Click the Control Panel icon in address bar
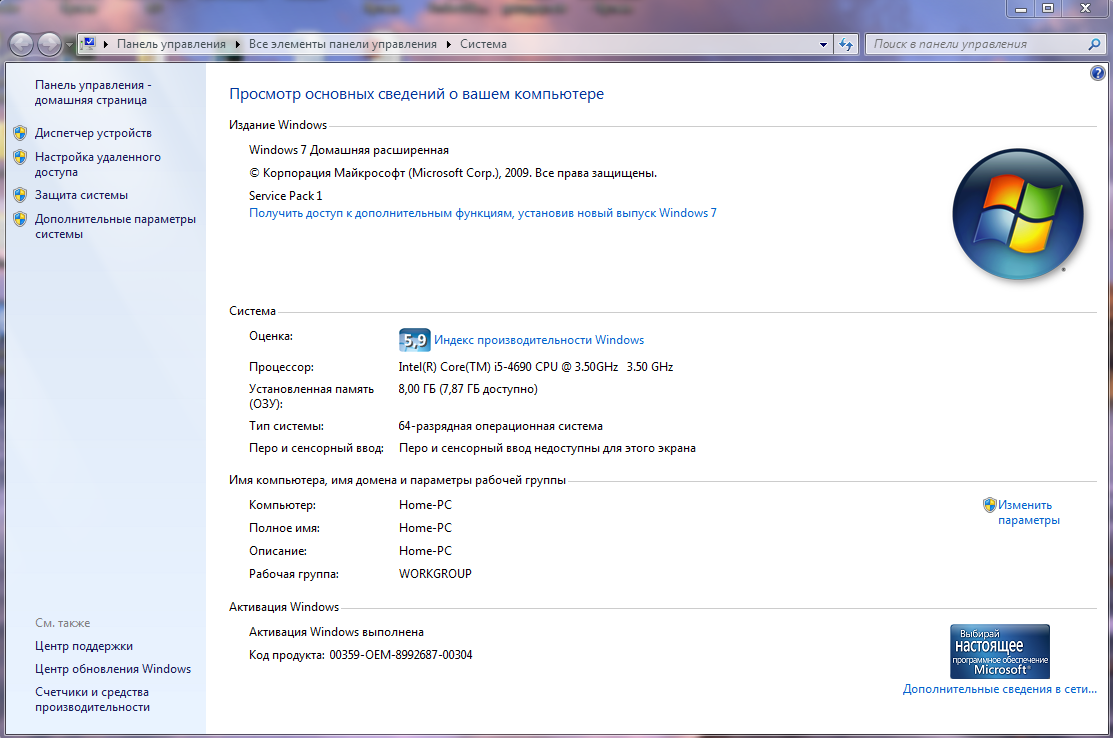The width and height of the screenshot is (1113, 738). coord(89,44)
